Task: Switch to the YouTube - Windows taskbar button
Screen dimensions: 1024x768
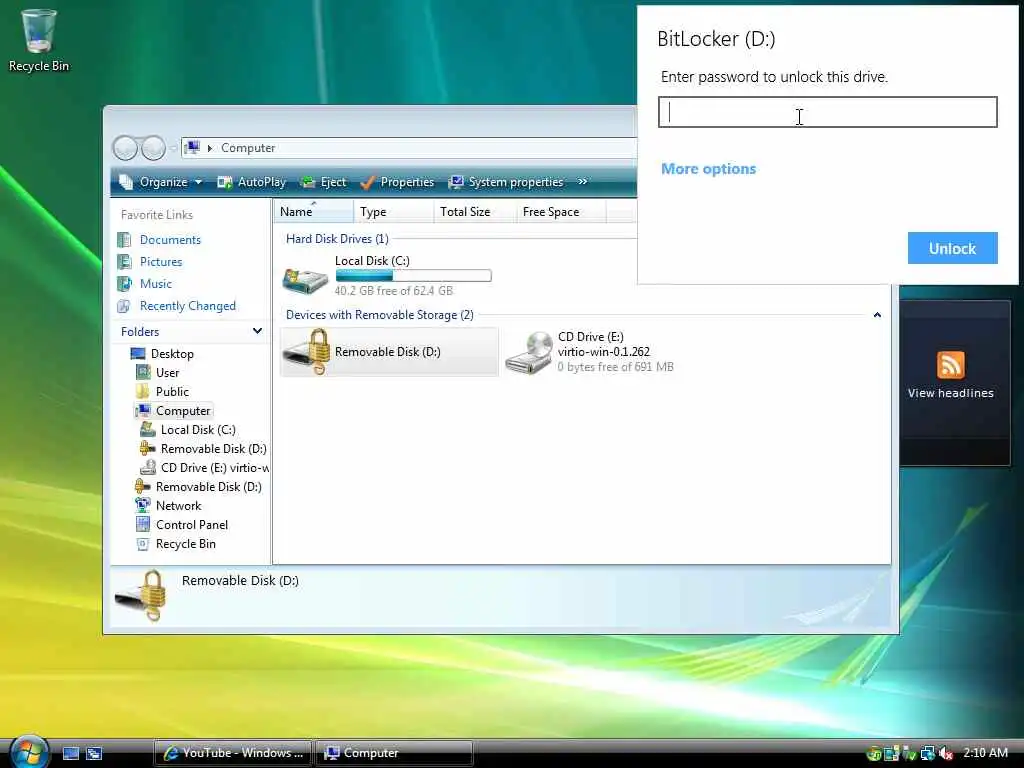Action: click(232, 753)
